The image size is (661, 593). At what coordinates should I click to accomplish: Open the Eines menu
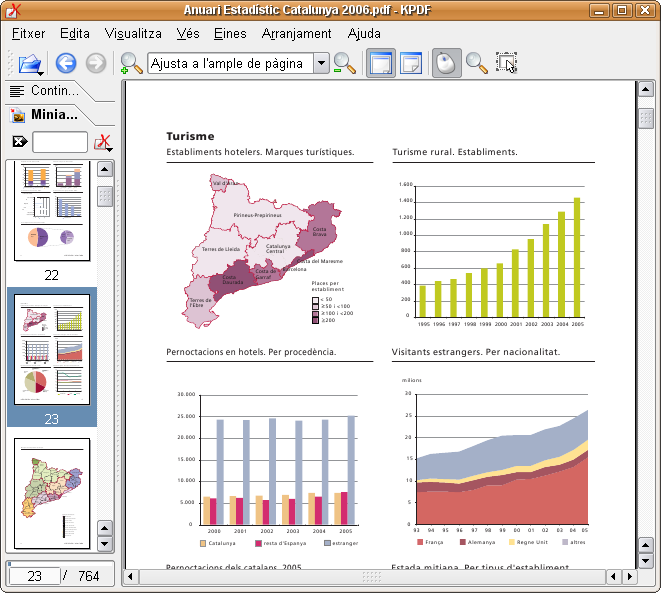pyautogui.click(x=230, y=33)
